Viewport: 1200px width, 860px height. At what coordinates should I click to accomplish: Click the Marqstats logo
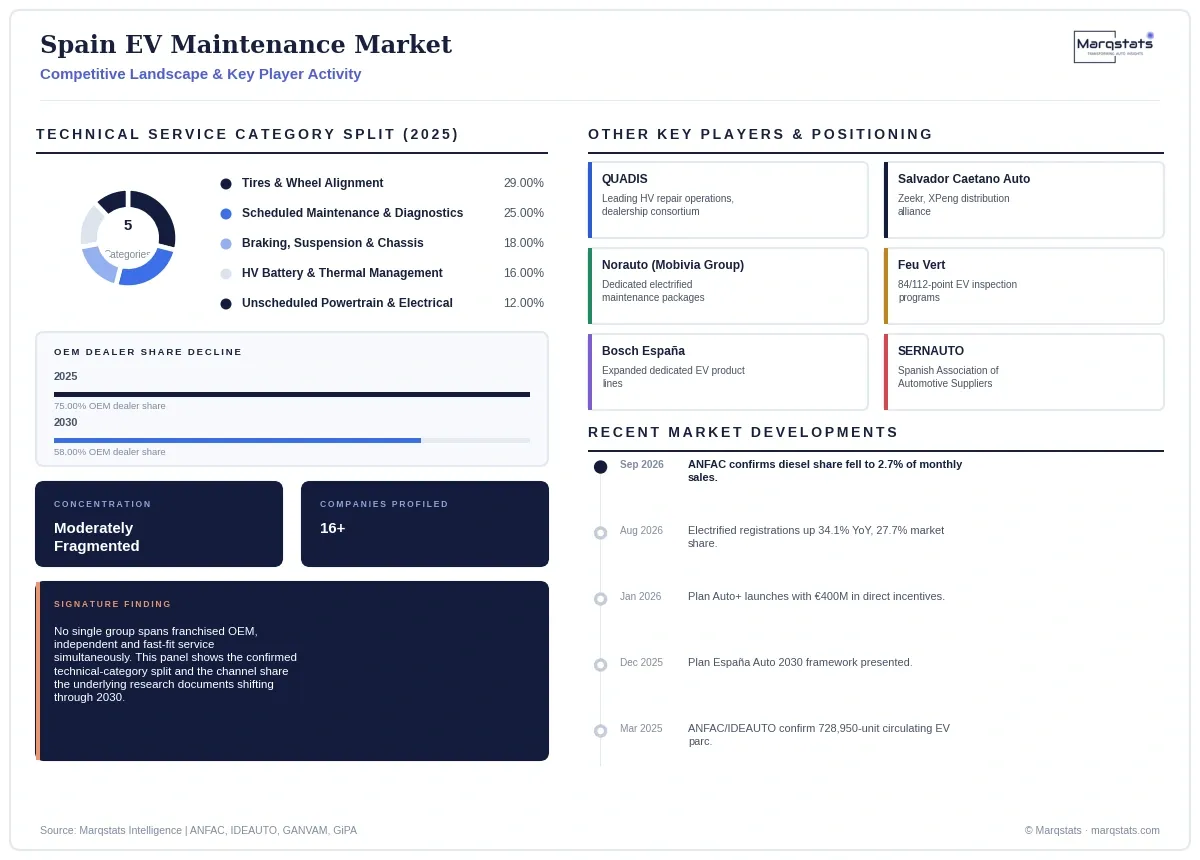(x=1114, y=46)
